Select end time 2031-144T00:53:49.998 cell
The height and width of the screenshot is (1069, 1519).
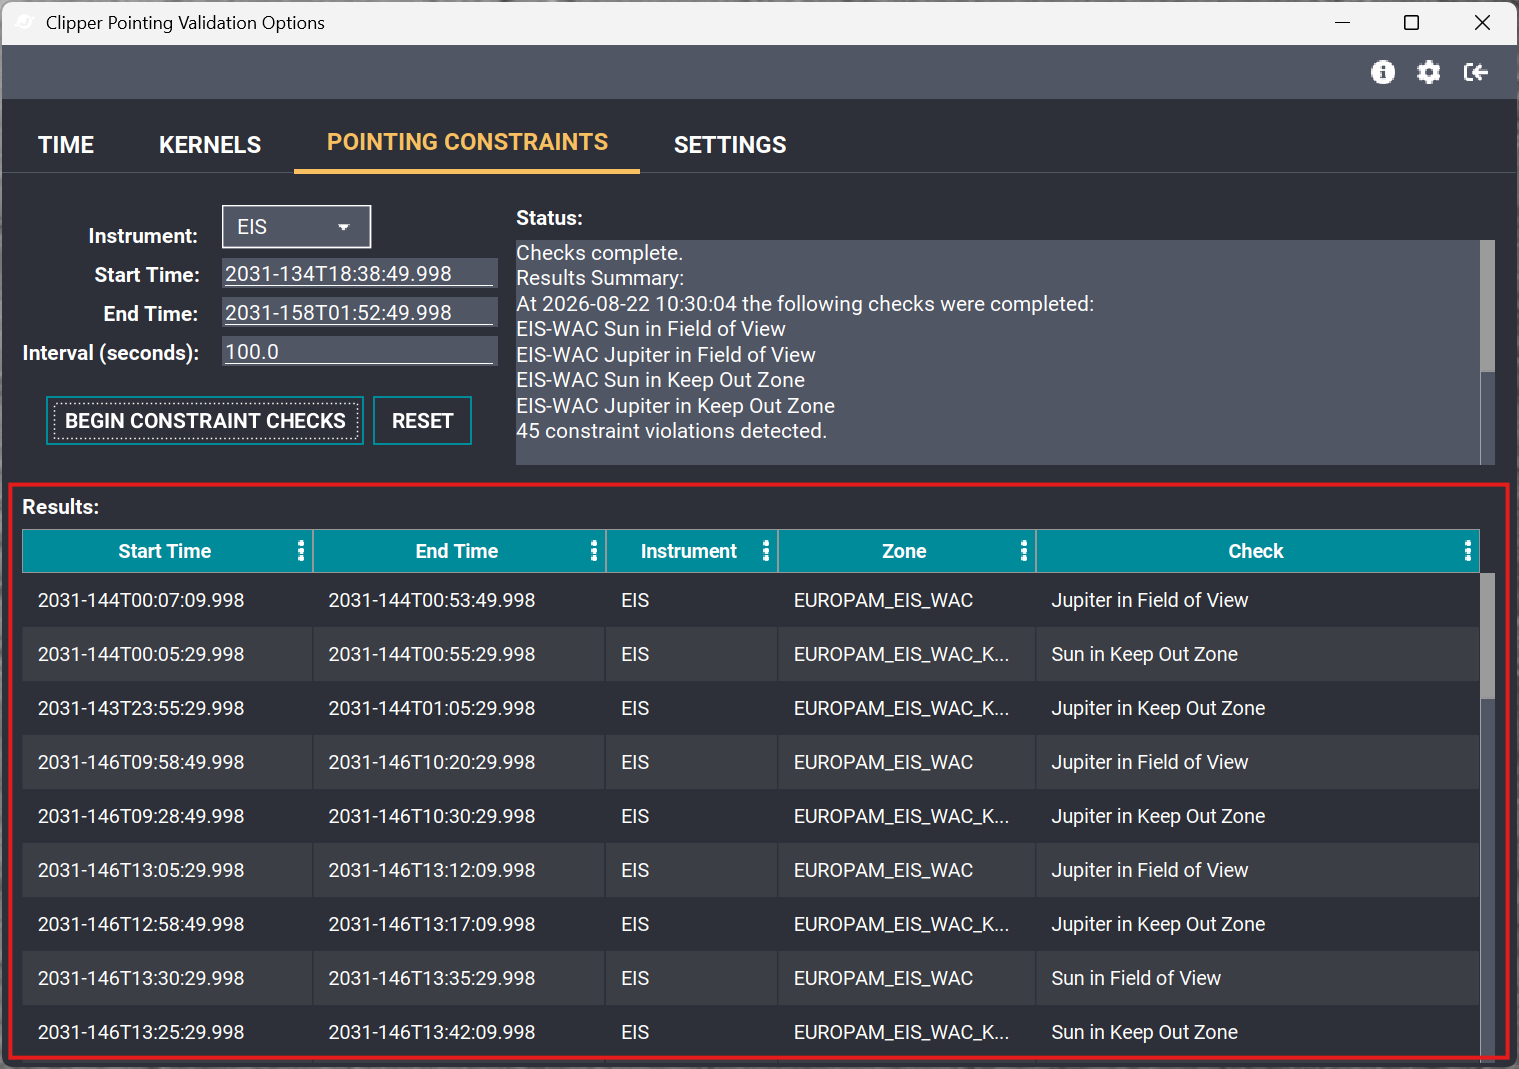click(459, 600)
